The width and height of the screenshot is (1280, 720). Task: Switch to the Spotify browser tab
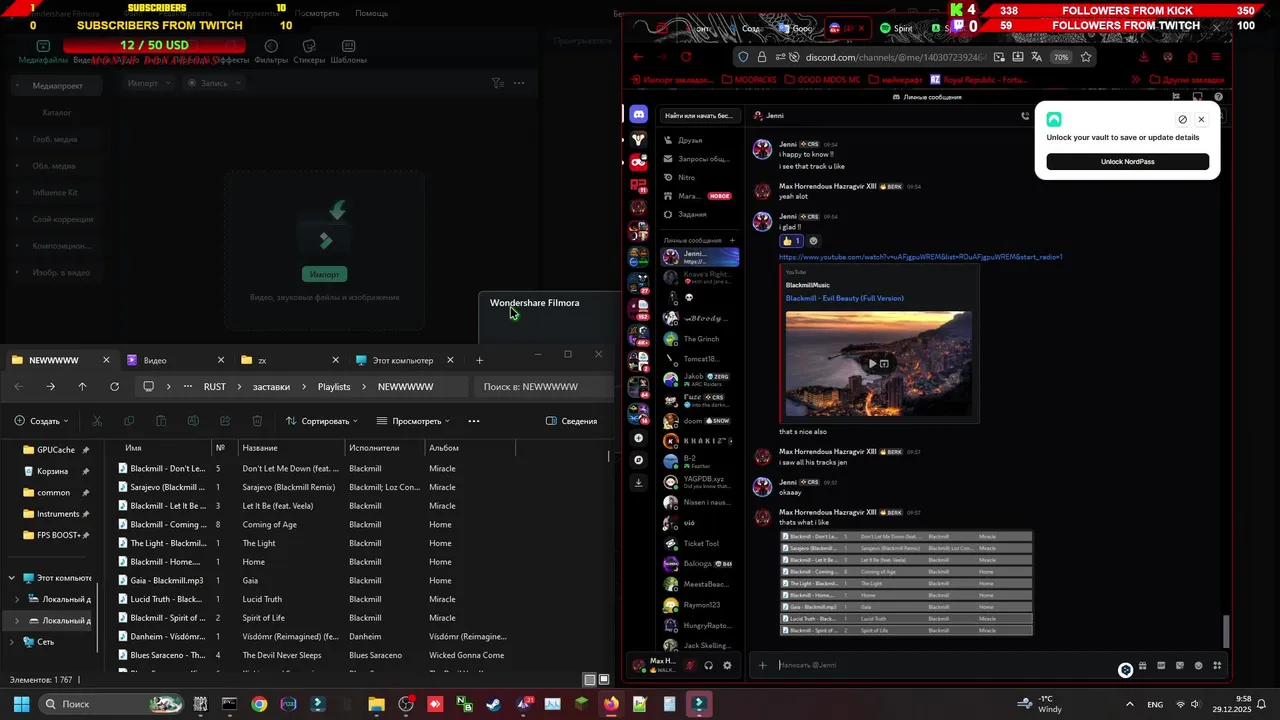coord(897,29)
